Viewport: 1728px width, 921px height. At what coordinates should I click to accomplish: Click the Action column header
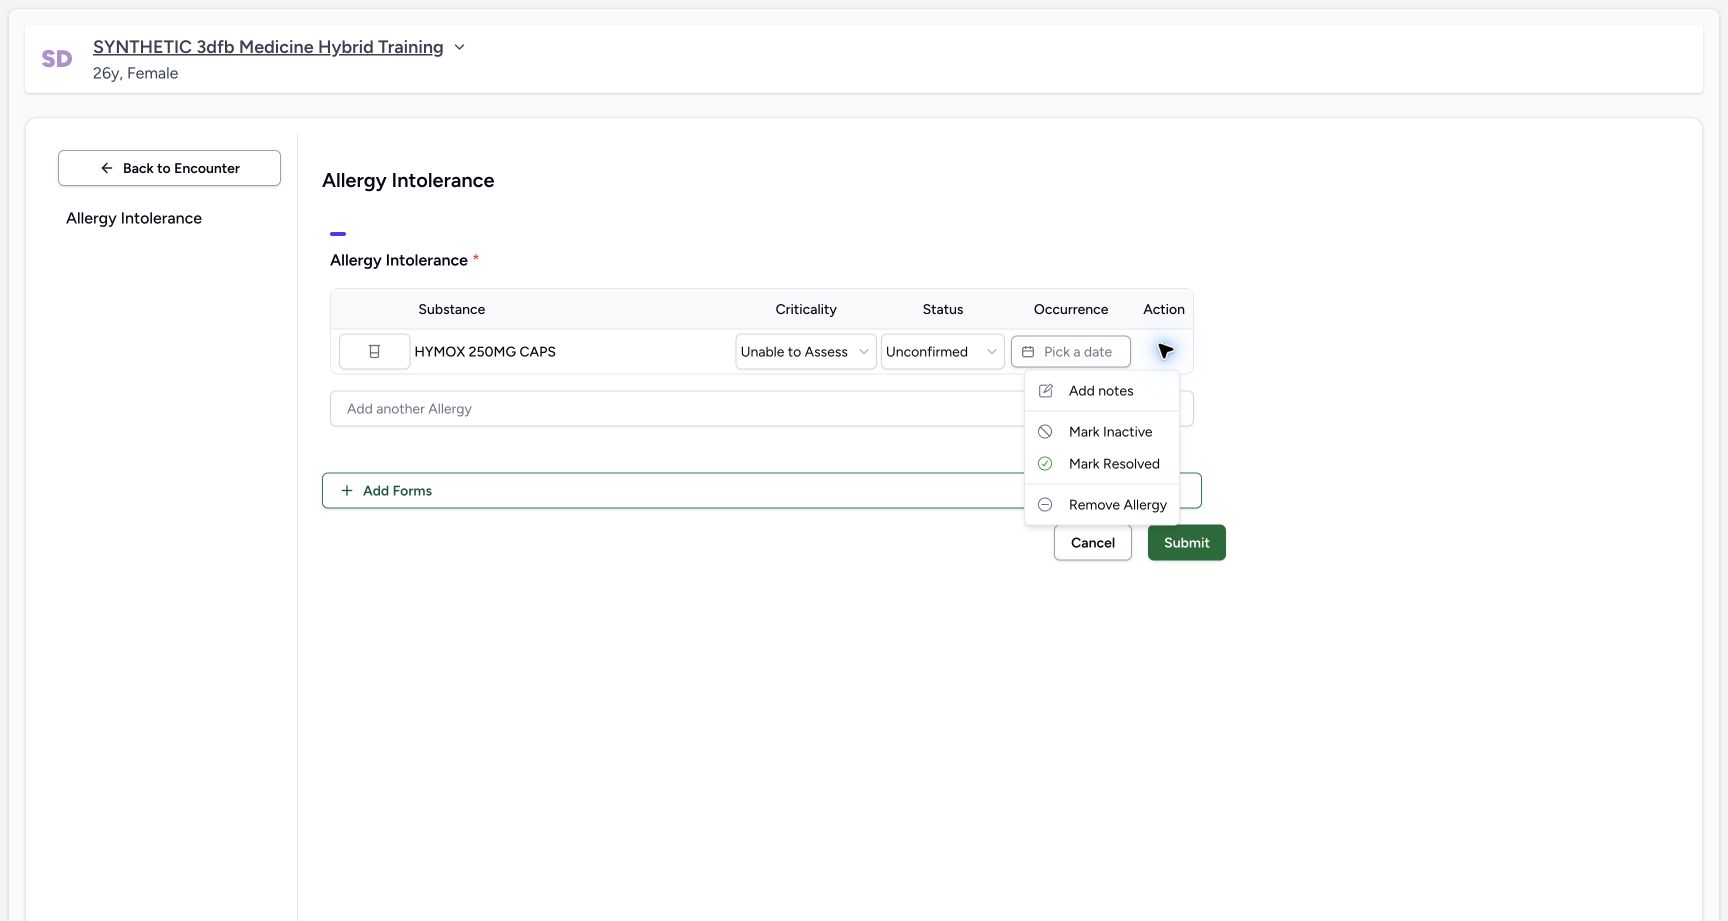pyautogui.click(x=1164, y=309)
